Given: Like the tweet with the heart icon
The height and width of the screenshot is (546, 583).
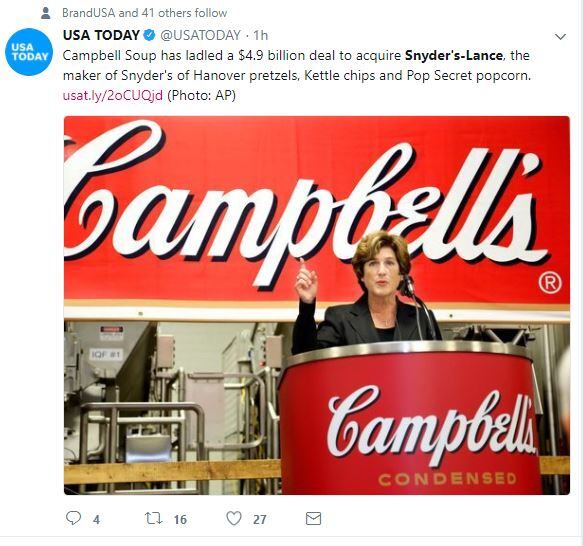Looking at the screenshot, I should pos(234,518).
